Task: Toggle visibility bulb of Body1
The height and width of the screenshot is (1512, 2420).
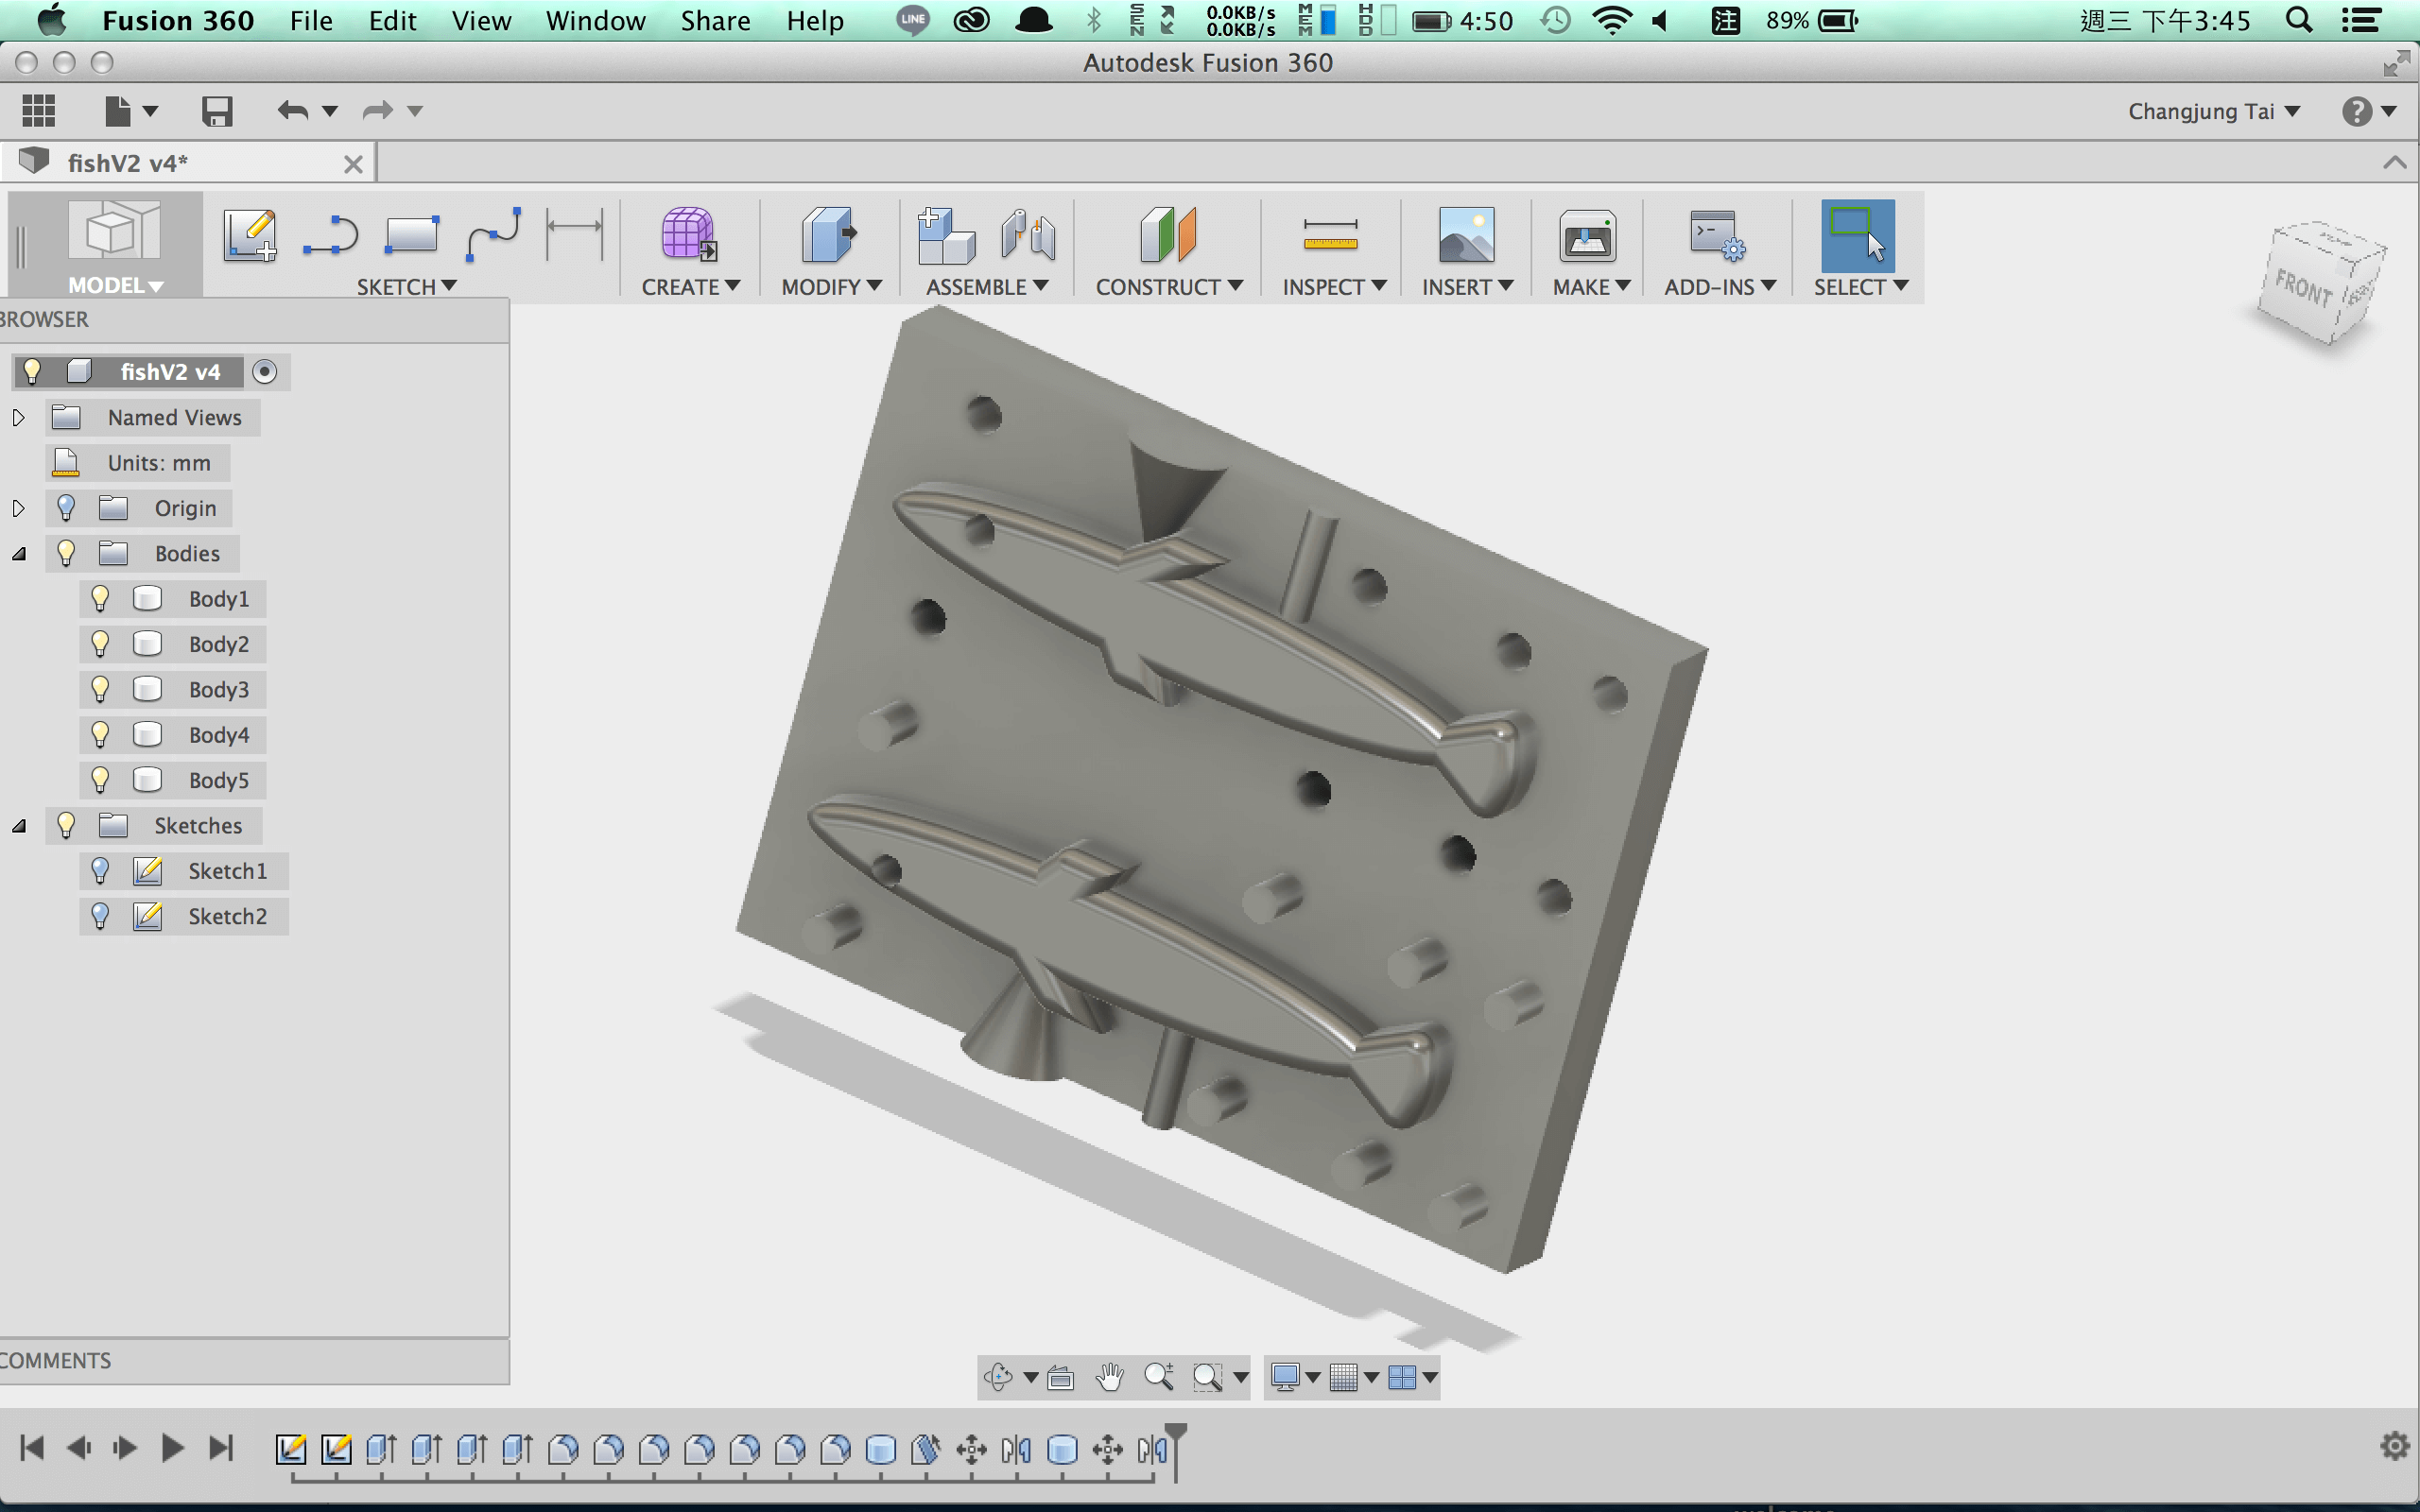Action: pyautogui.click(x=100, y=598)
